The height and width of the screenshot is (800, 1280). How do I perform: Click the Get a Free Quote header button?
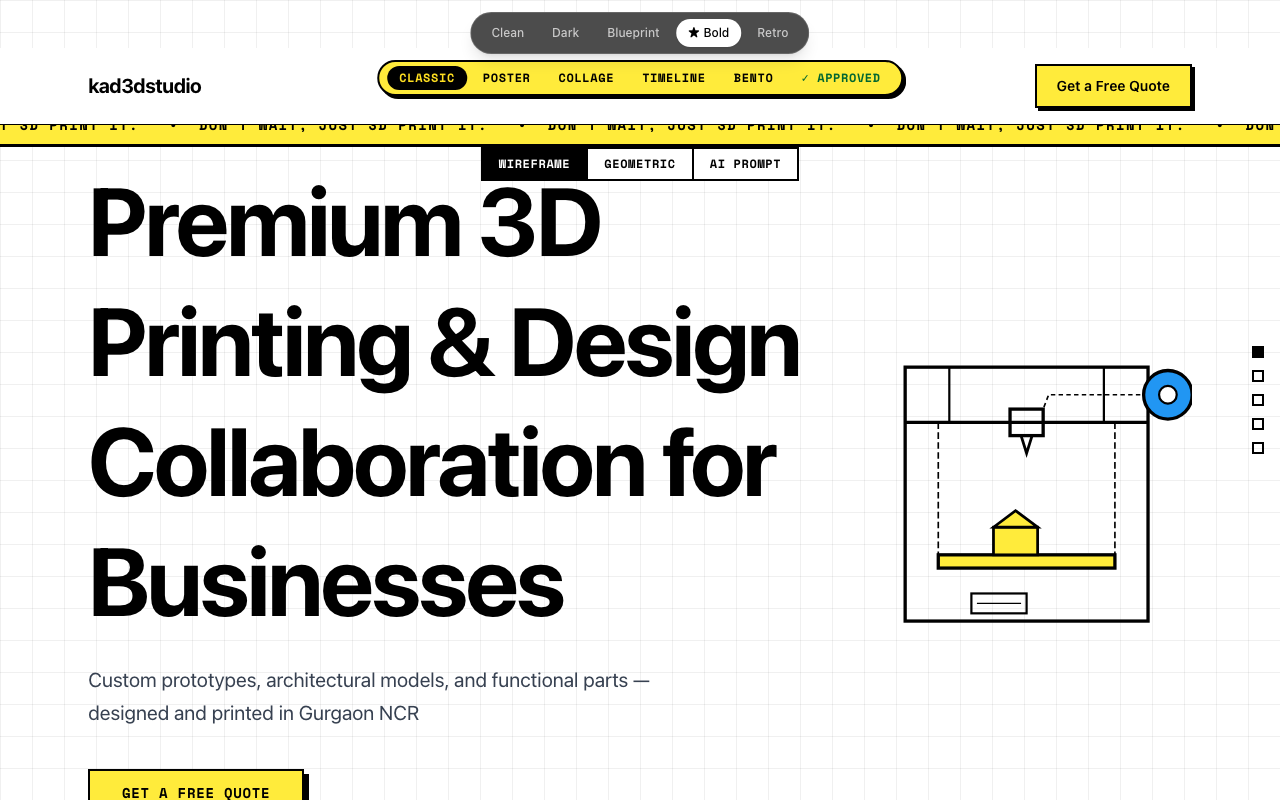point(1113,86)
